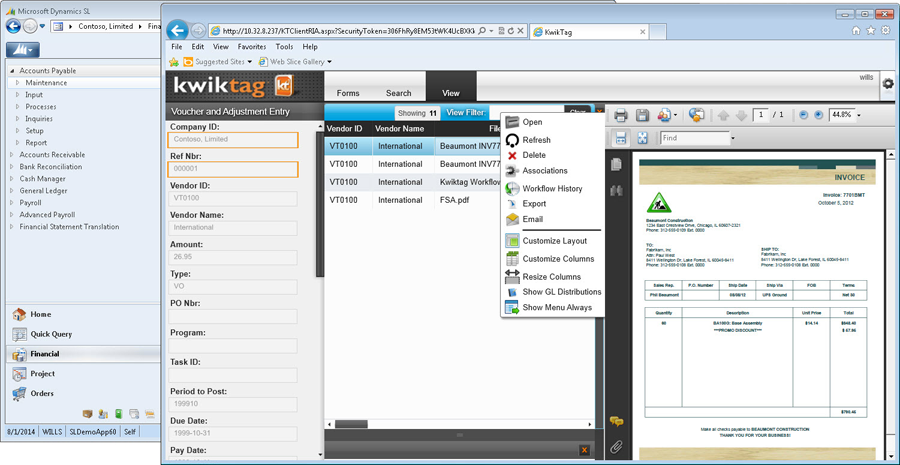Open attachments paperclip panel in viewer
Screen dimensions: 900x465
[x=617, y=447]
